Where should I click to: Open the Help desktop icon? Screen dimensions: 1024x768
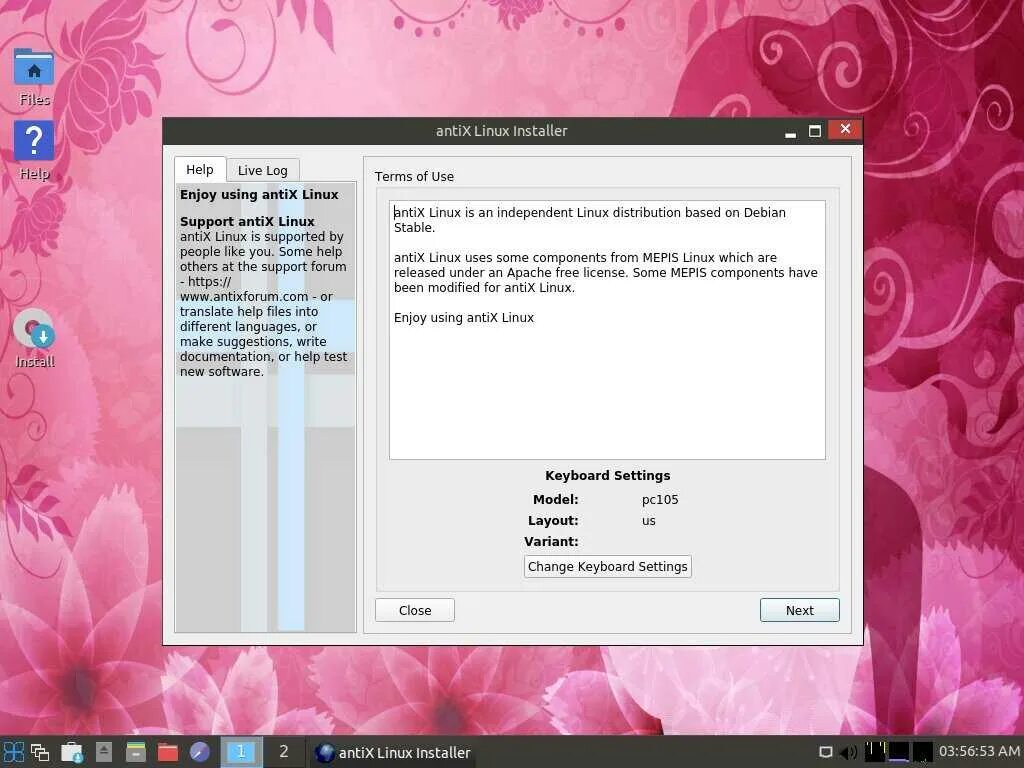click(34, 152)
